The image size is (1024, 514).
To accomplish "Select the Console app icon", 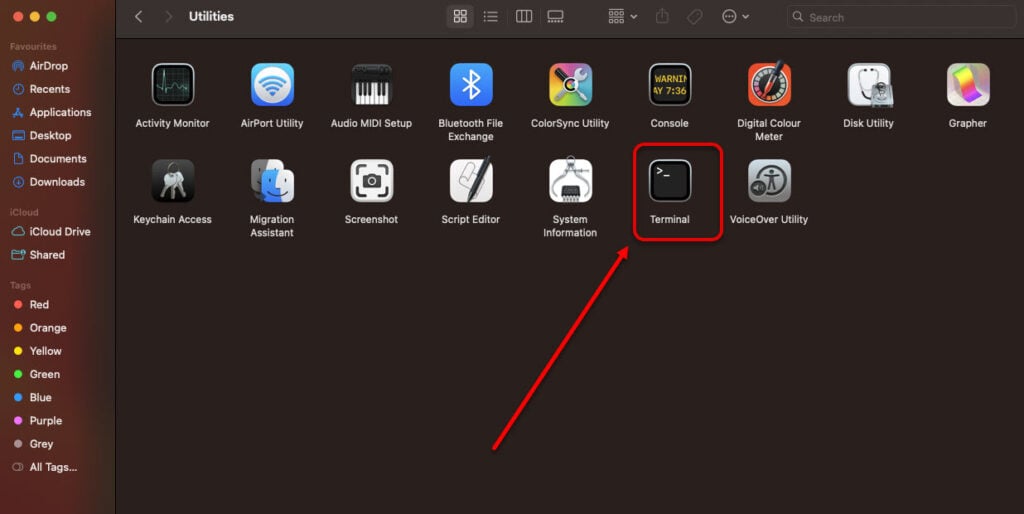I will [669, 85].
